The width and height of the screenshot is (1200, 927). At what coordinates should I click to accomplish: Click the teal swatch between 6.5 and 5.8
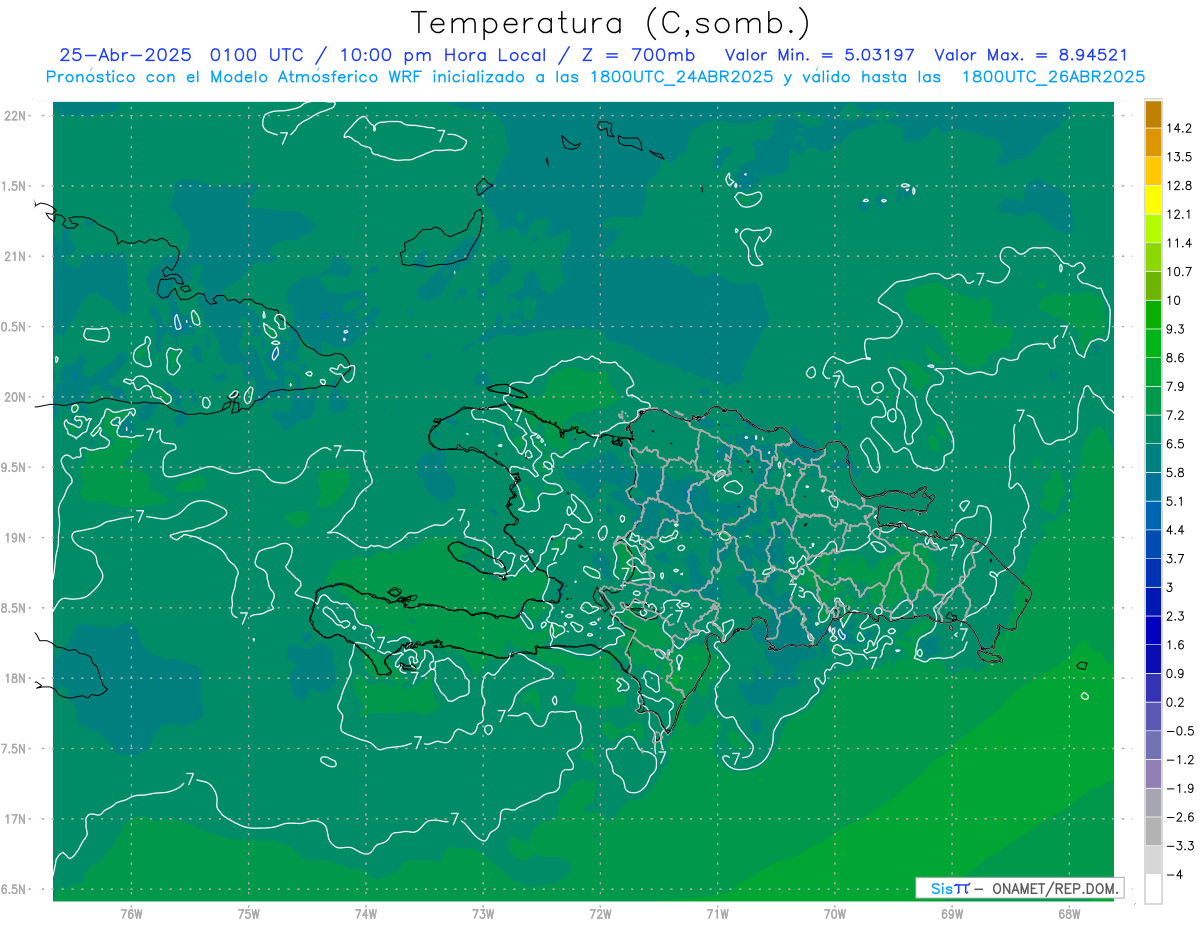pyautogui.click(x=1153, y=458)
